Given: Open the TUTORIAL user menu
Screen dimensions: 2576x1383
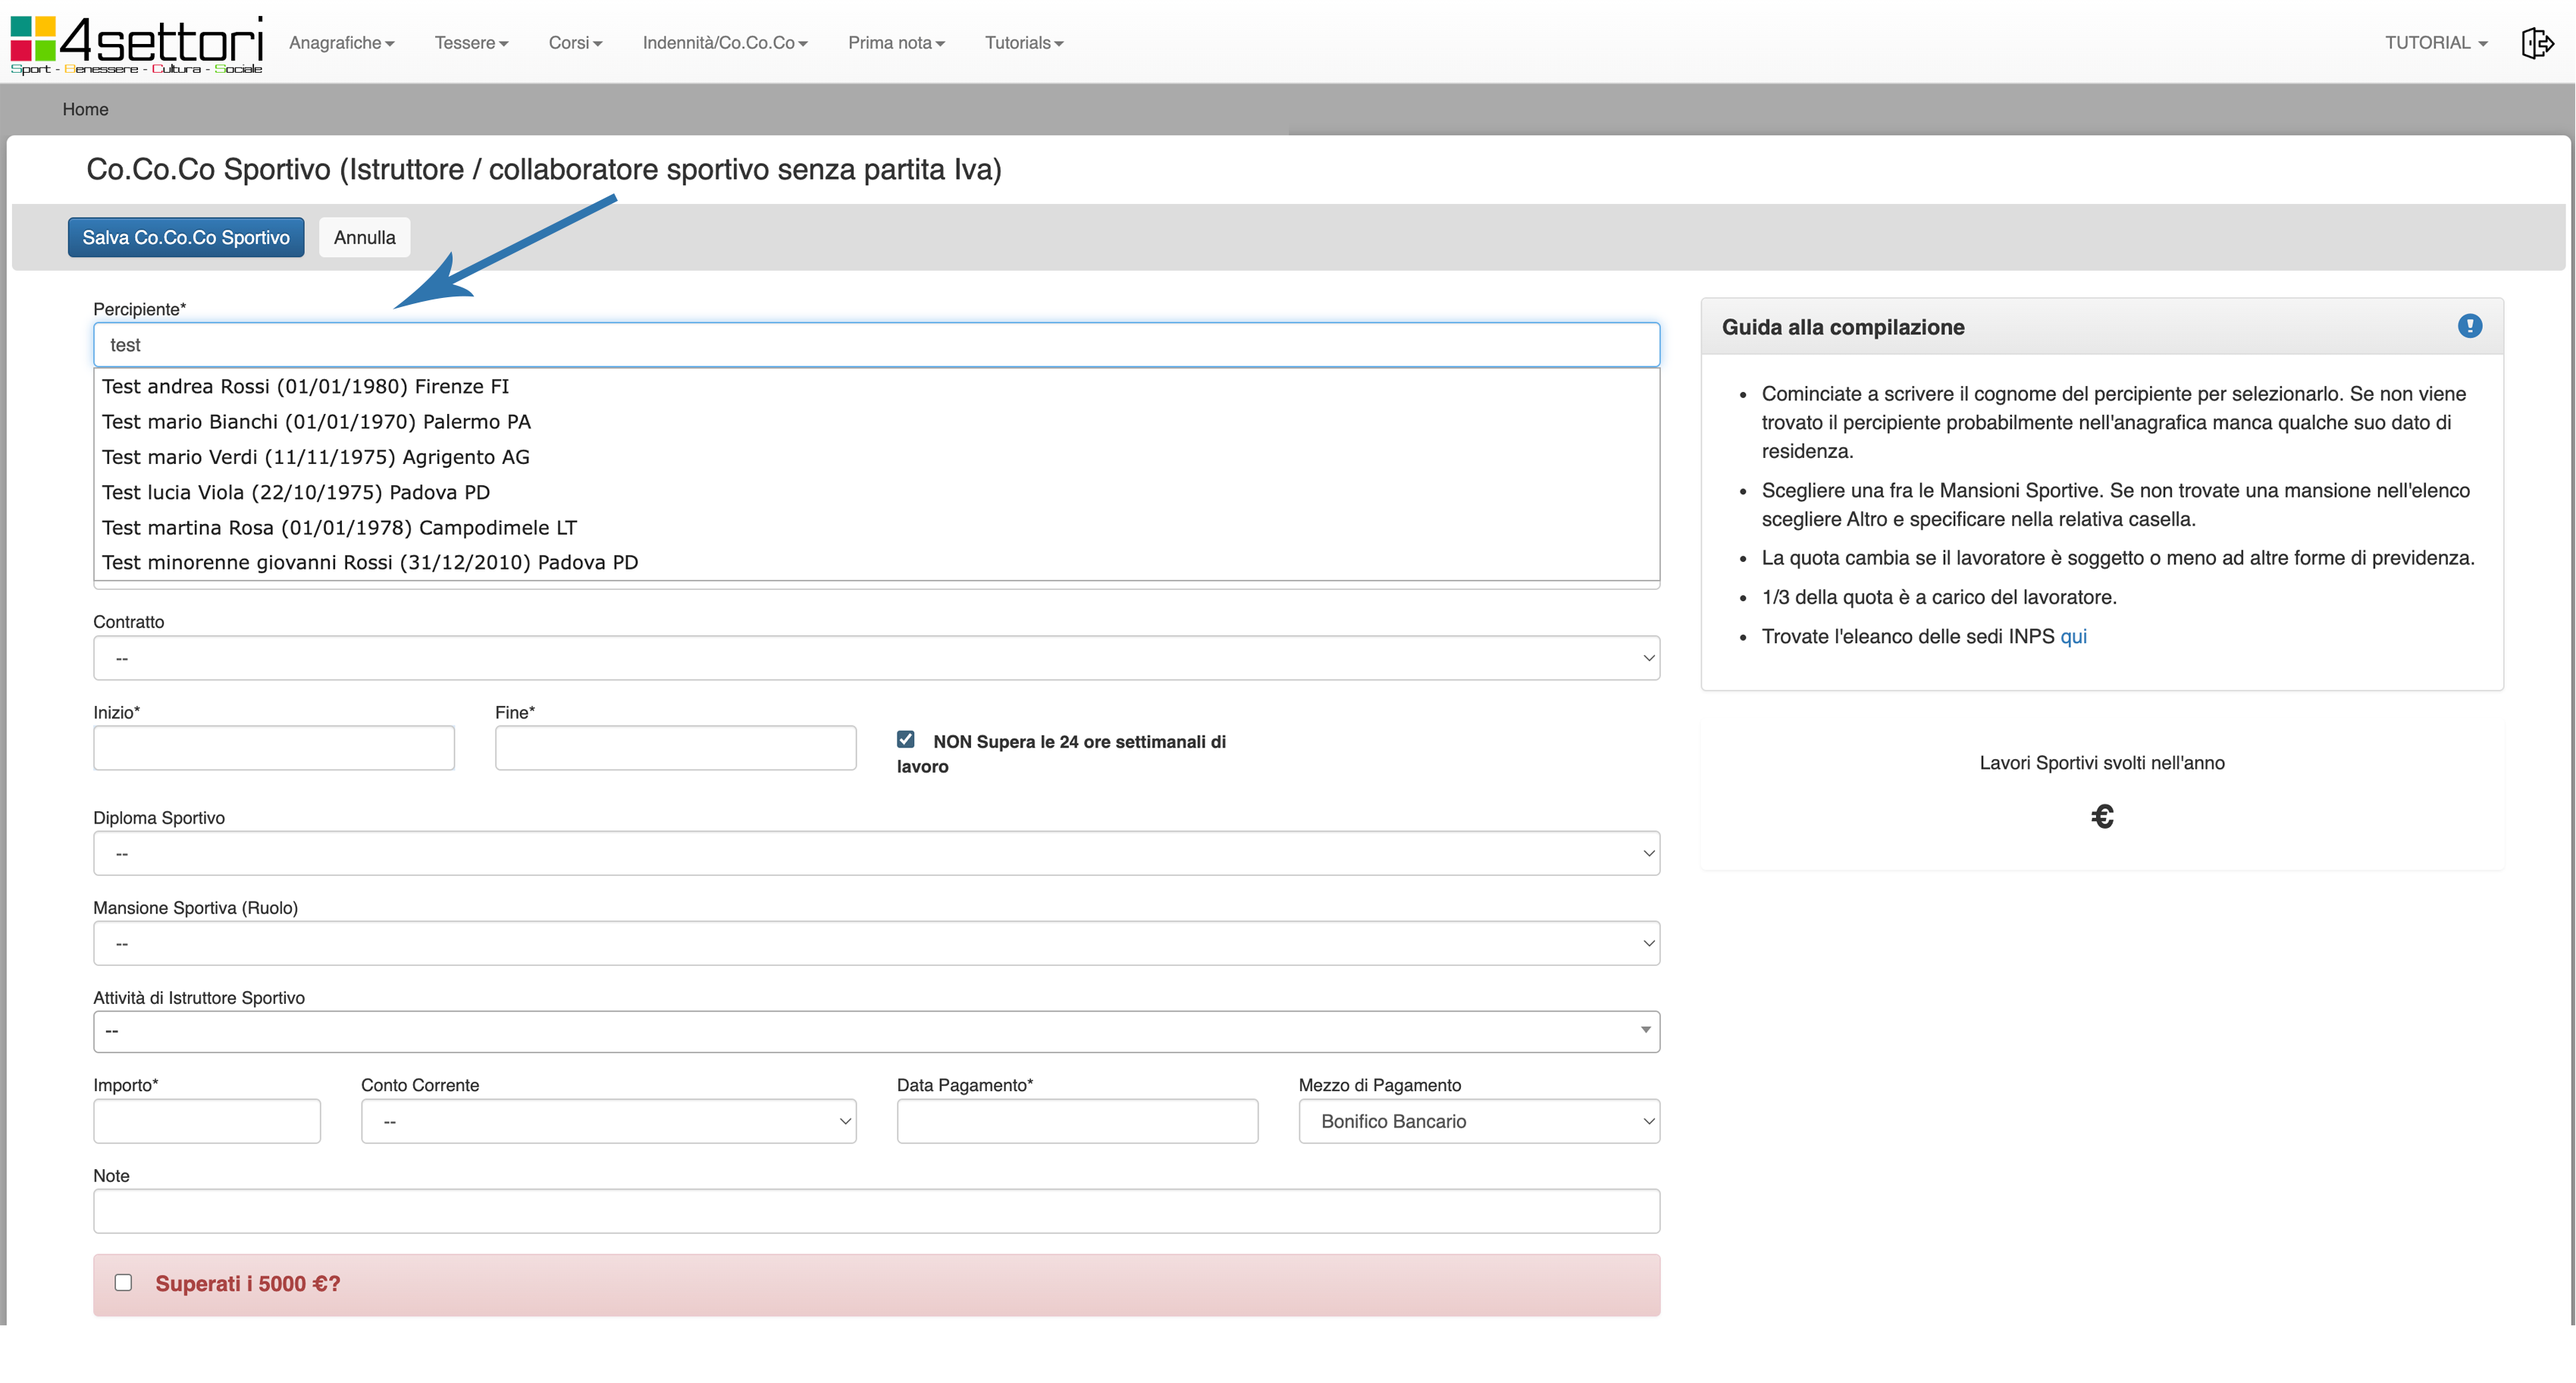Looking at the screenshot, I should [x=2435, y=43].
